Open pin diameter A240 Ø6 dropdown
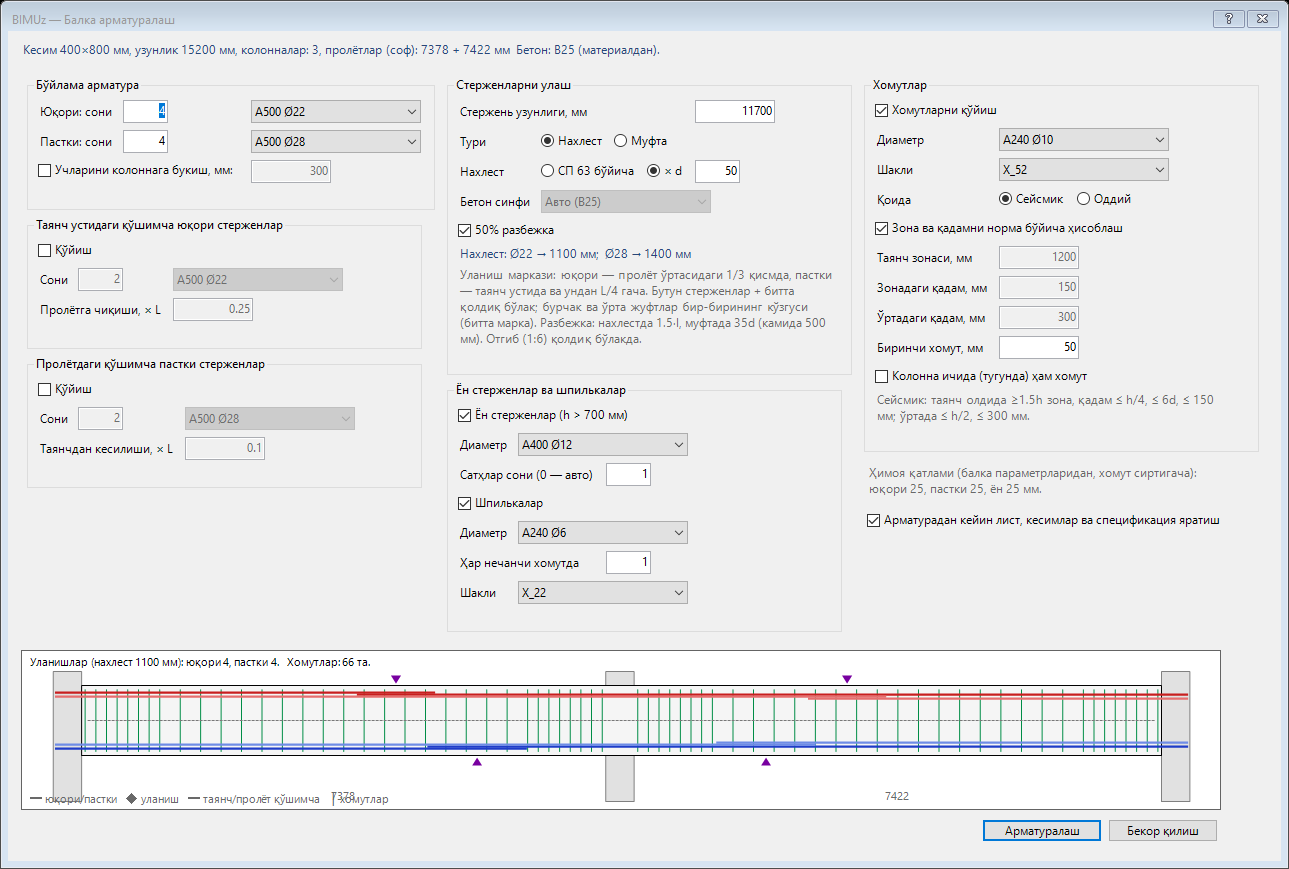 click(603, 533)
